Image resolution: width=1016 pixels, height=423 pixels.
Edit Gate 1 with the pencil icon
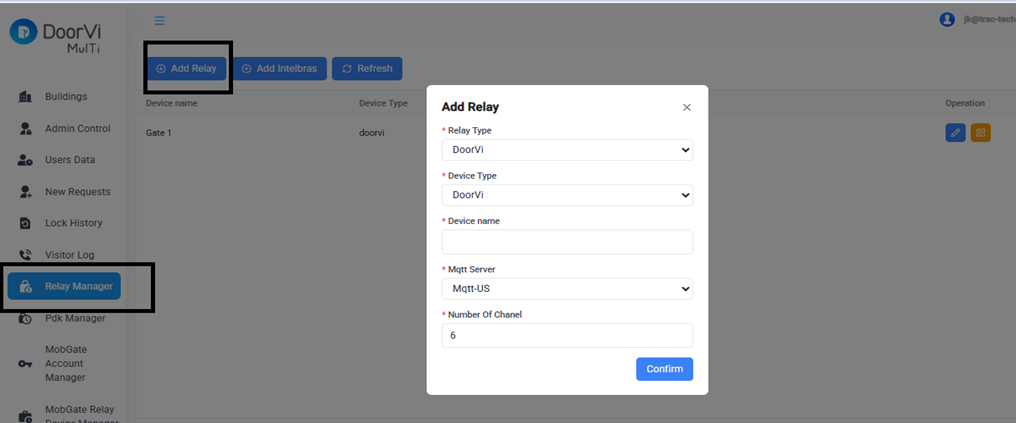coord(955,133)
